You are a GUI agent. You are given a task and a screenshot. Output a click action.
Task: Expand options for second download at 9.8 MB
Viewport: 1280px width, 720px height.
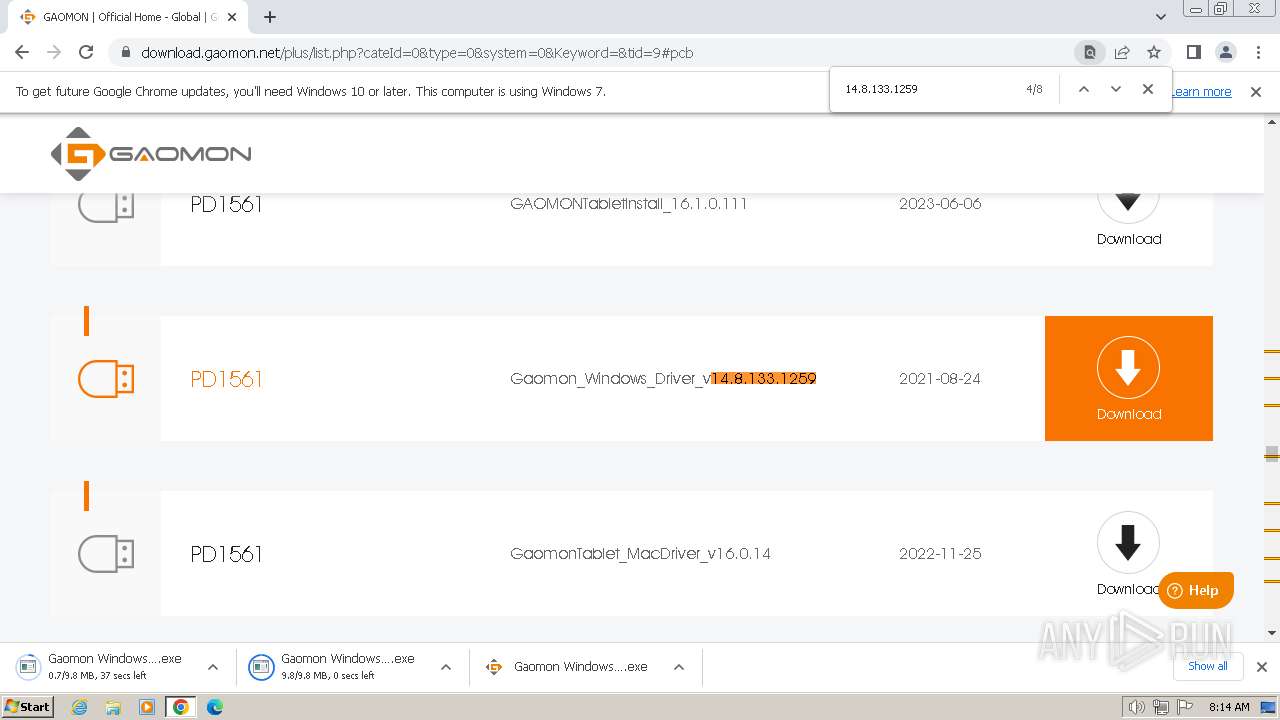click(x=446, y=667)
